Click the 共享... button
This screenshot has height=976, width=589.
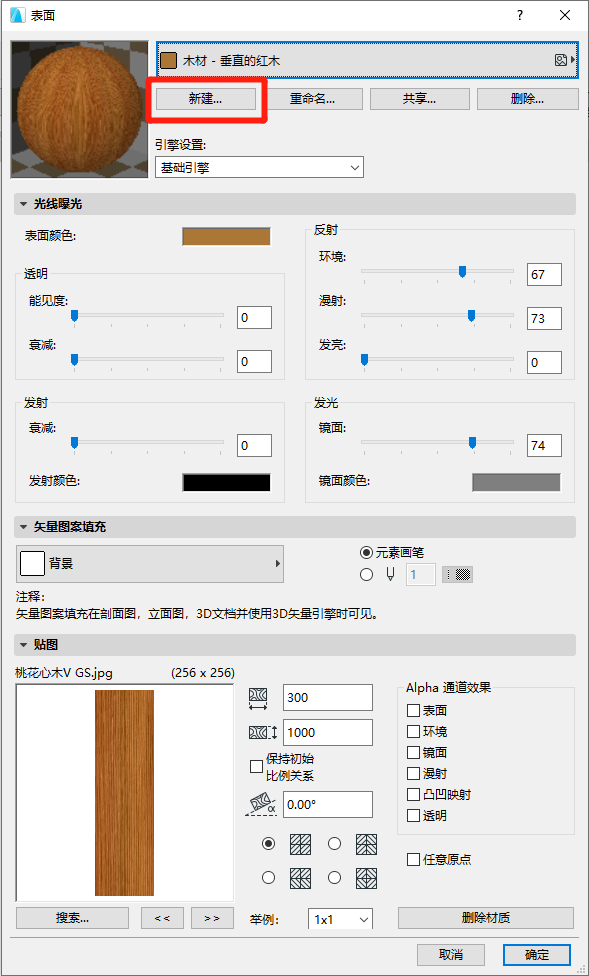420,99
